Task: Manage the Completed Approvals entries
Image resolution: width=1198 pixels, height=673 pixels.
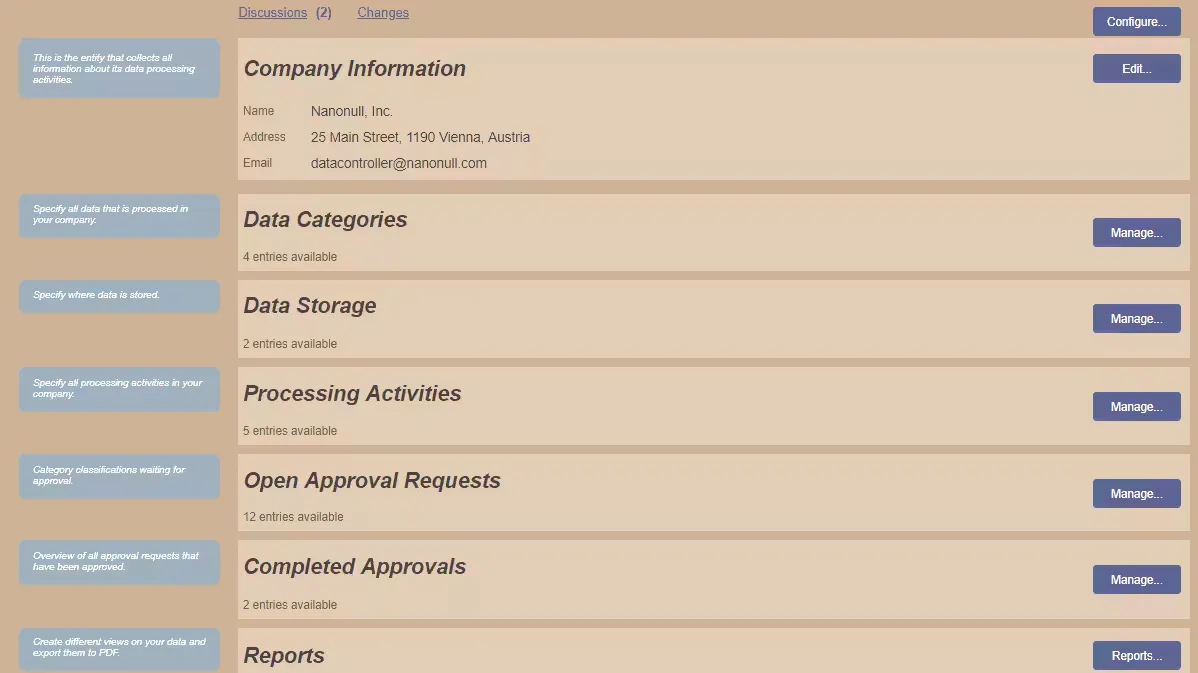Action: click(1136, 580)
